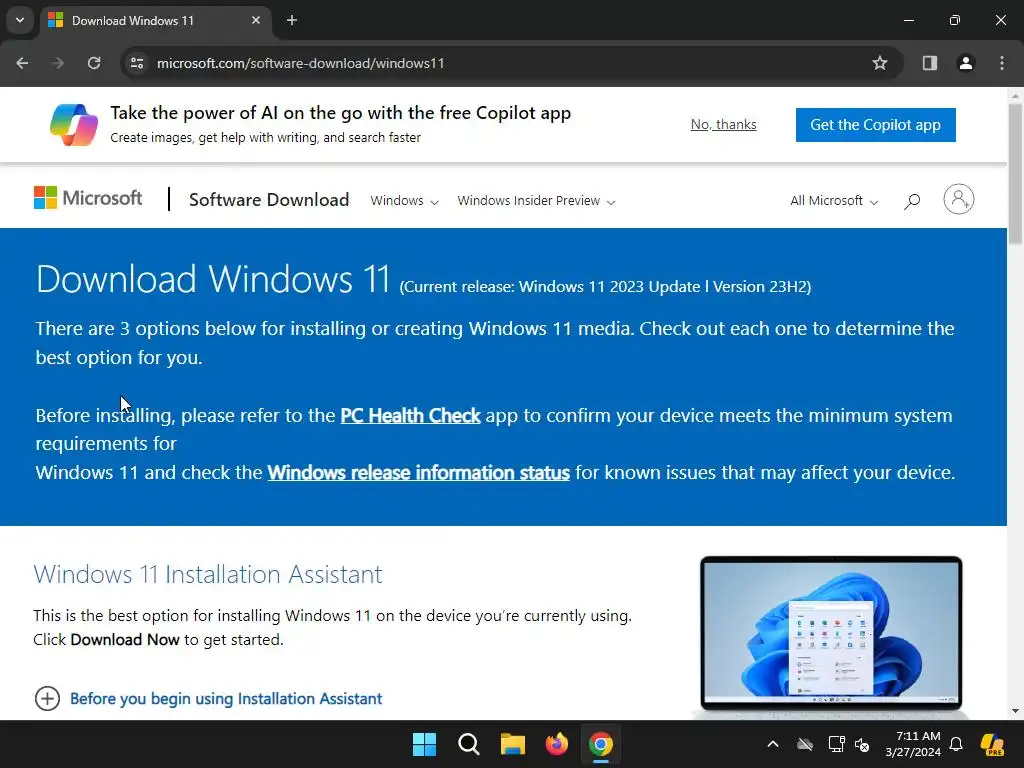Click the OneDrive cloud tray icon

805,744
